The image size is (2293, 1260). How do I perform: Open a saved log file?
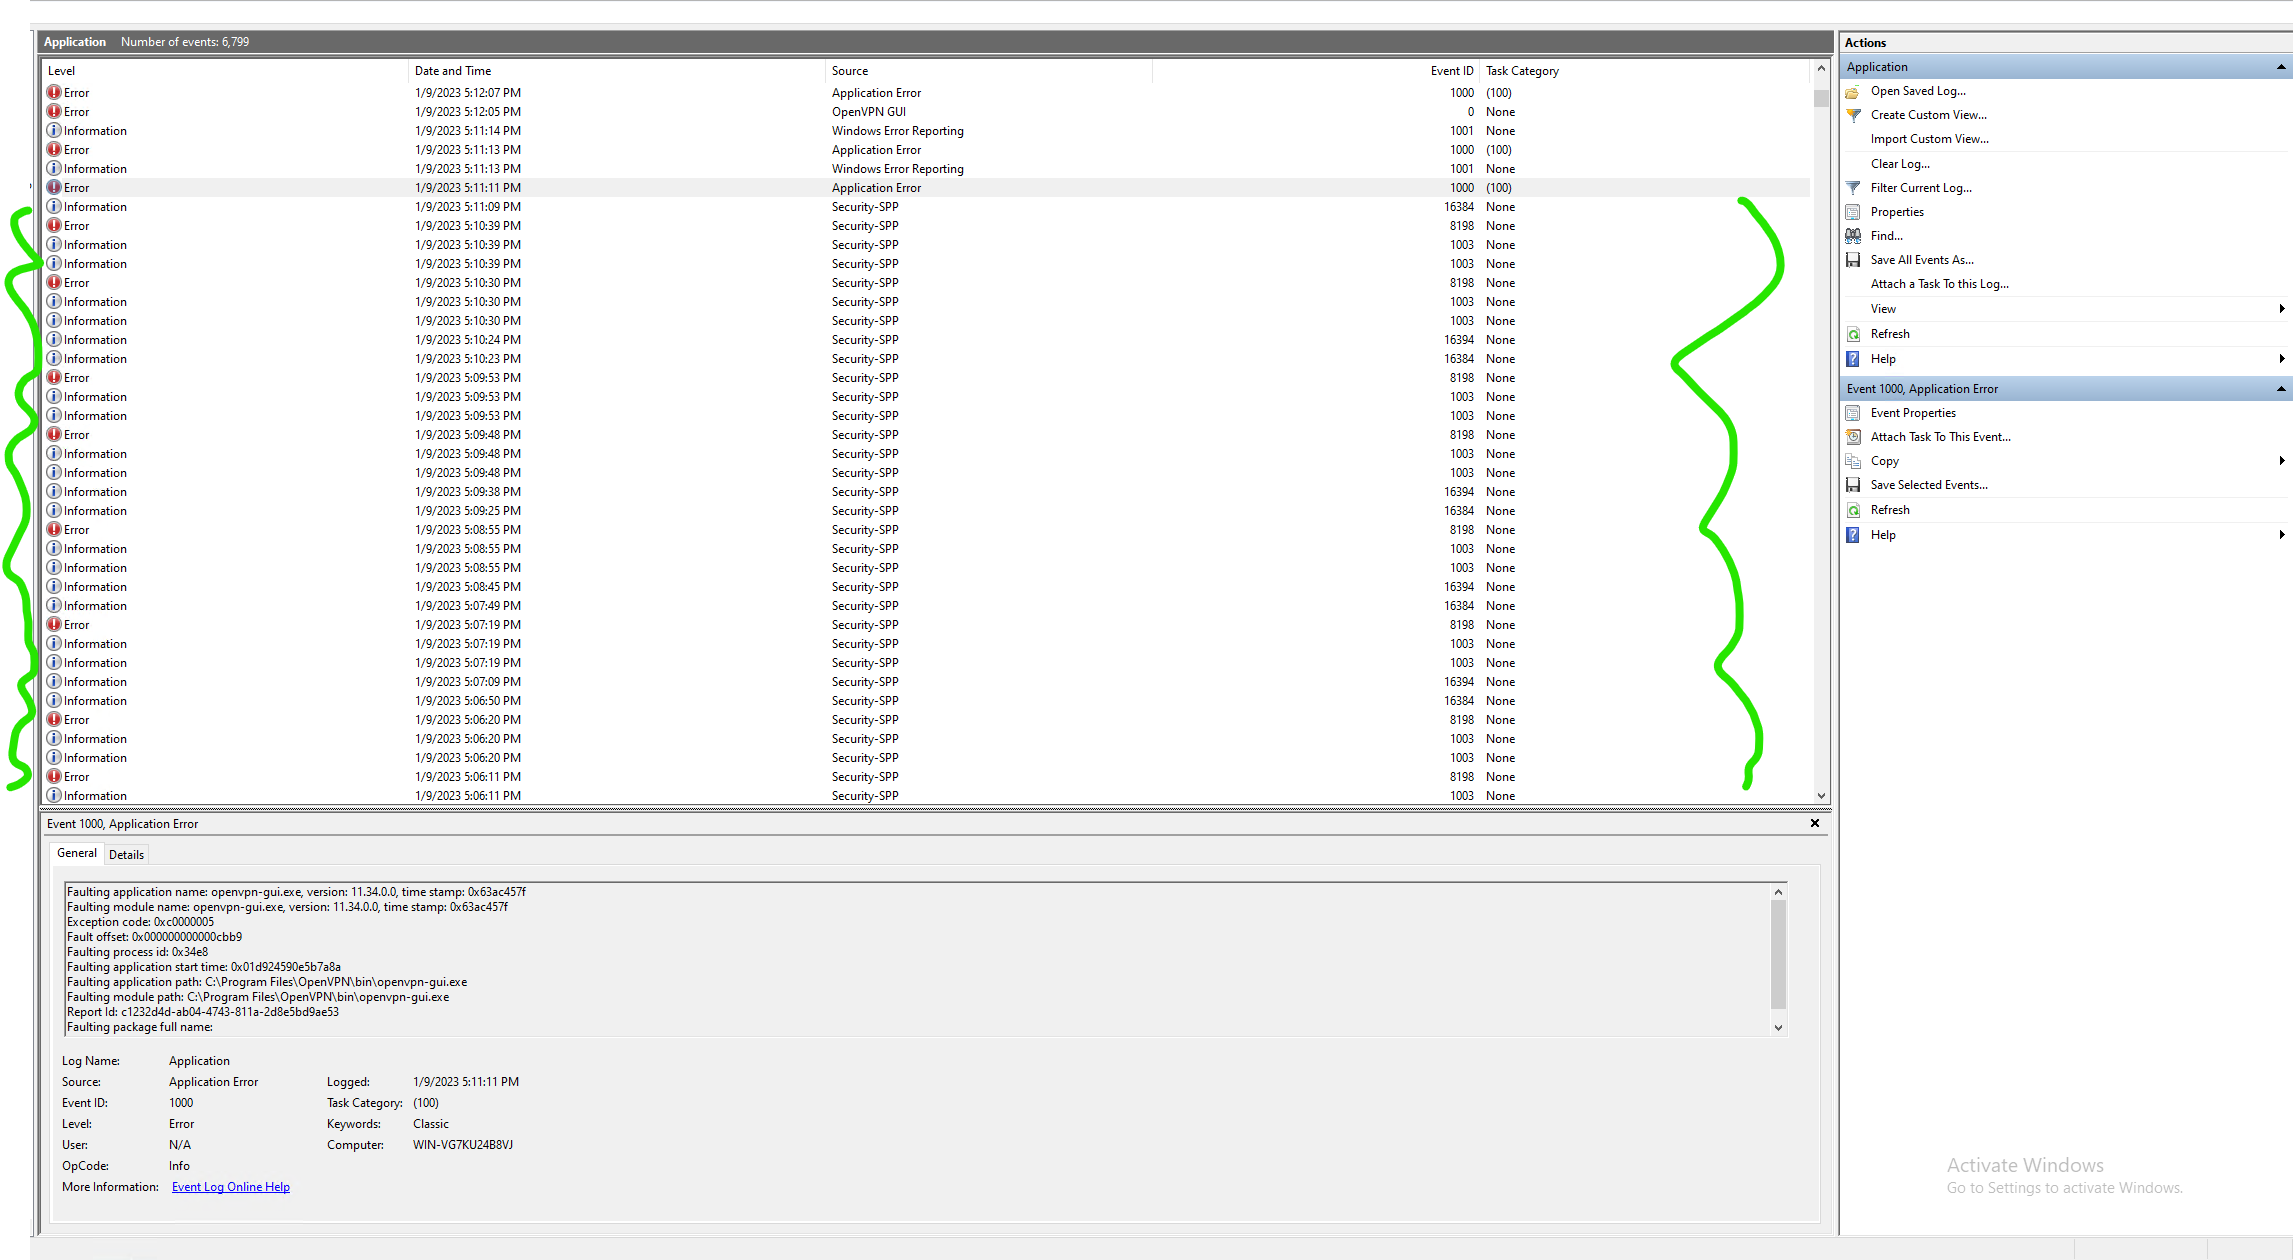1917,91
